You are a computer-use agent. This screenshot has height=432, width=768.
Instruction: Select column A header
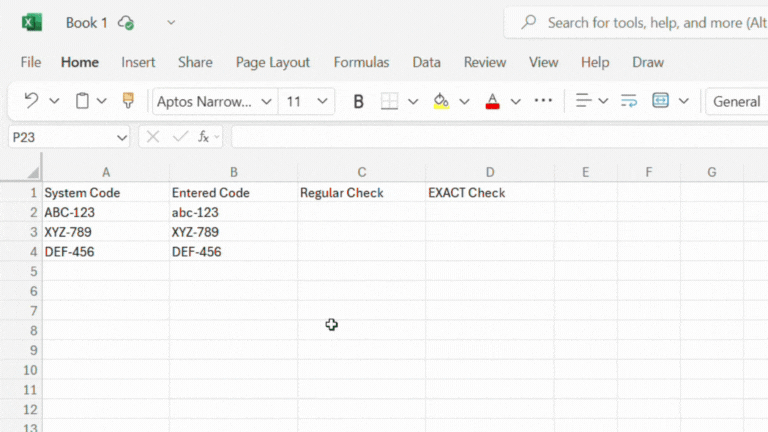click(106, 172)
